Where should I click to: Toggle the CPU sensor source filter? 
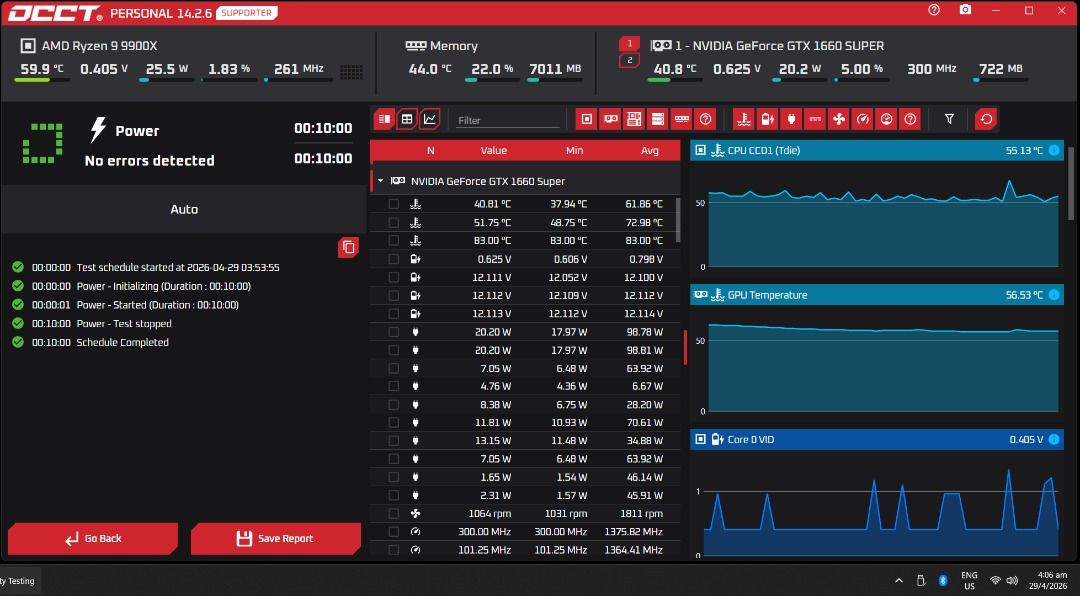click(x=586, y=119)
